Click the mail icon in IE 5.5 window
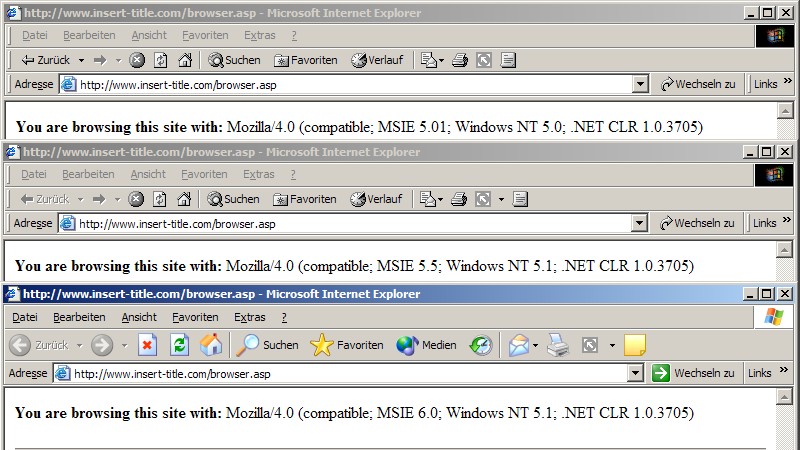The height and width of the screenshot is (450, 800). point(427,199)
